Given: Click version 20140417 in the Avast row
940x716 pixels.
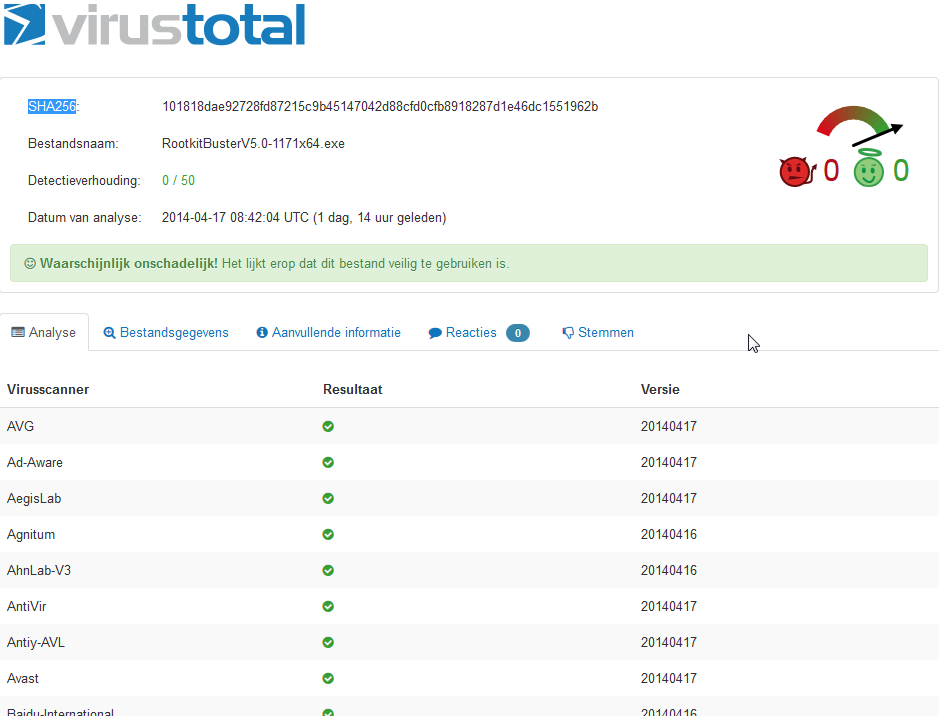Looking at the screenshot, I should tap(669, 678).
